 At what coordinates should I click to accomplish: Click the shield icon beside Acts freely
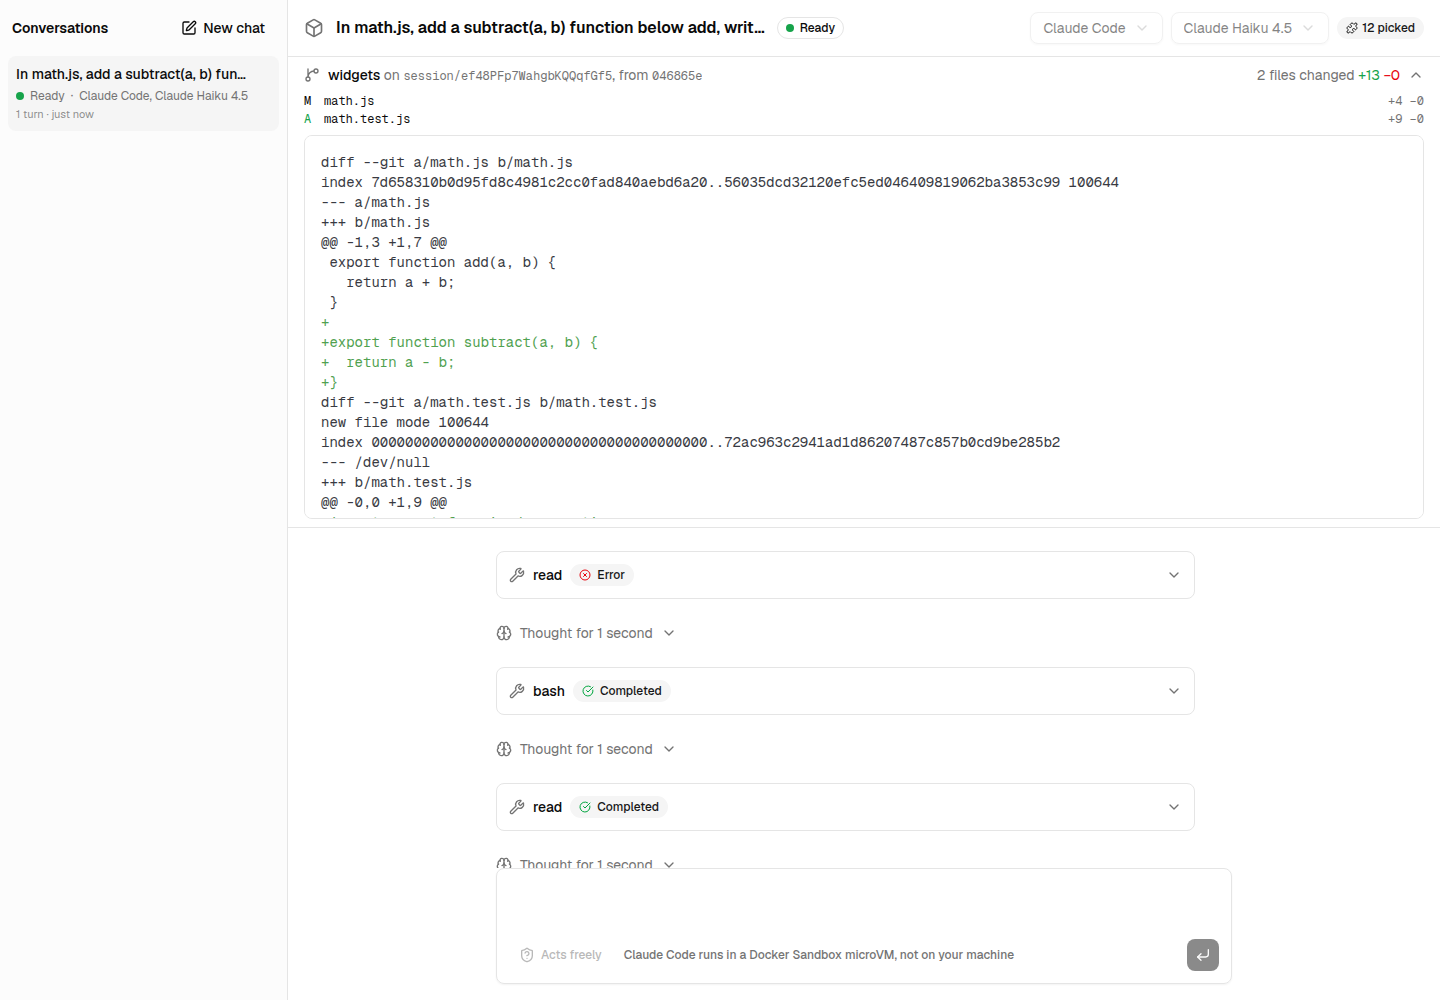pos(527,955)
